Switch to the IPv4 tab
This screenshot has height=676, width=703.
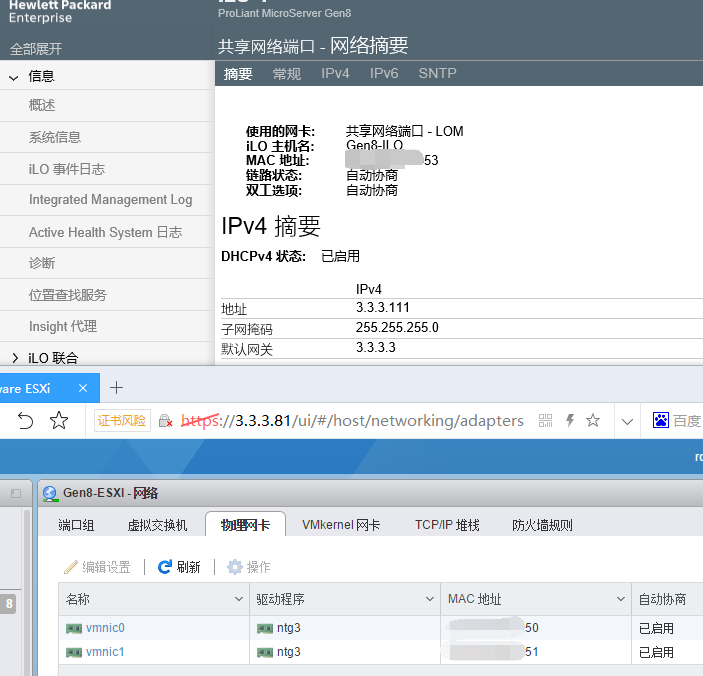[335, 74]
